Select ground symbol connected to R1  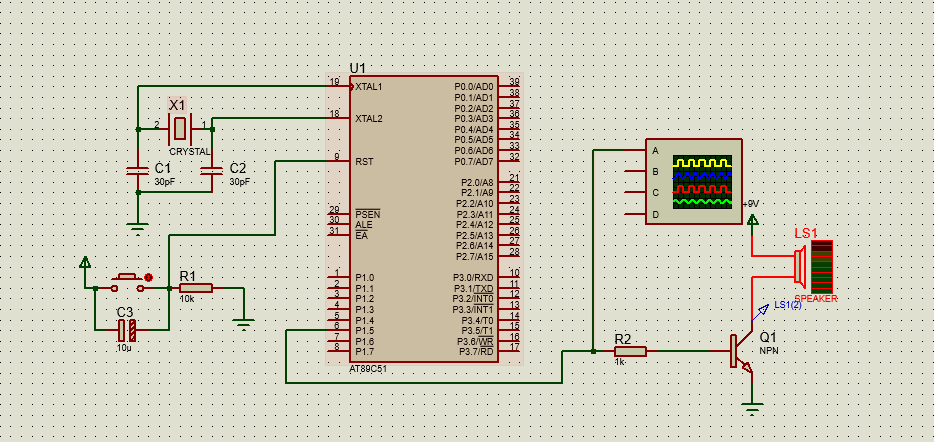pyautogui.click(x=243, y=324)
